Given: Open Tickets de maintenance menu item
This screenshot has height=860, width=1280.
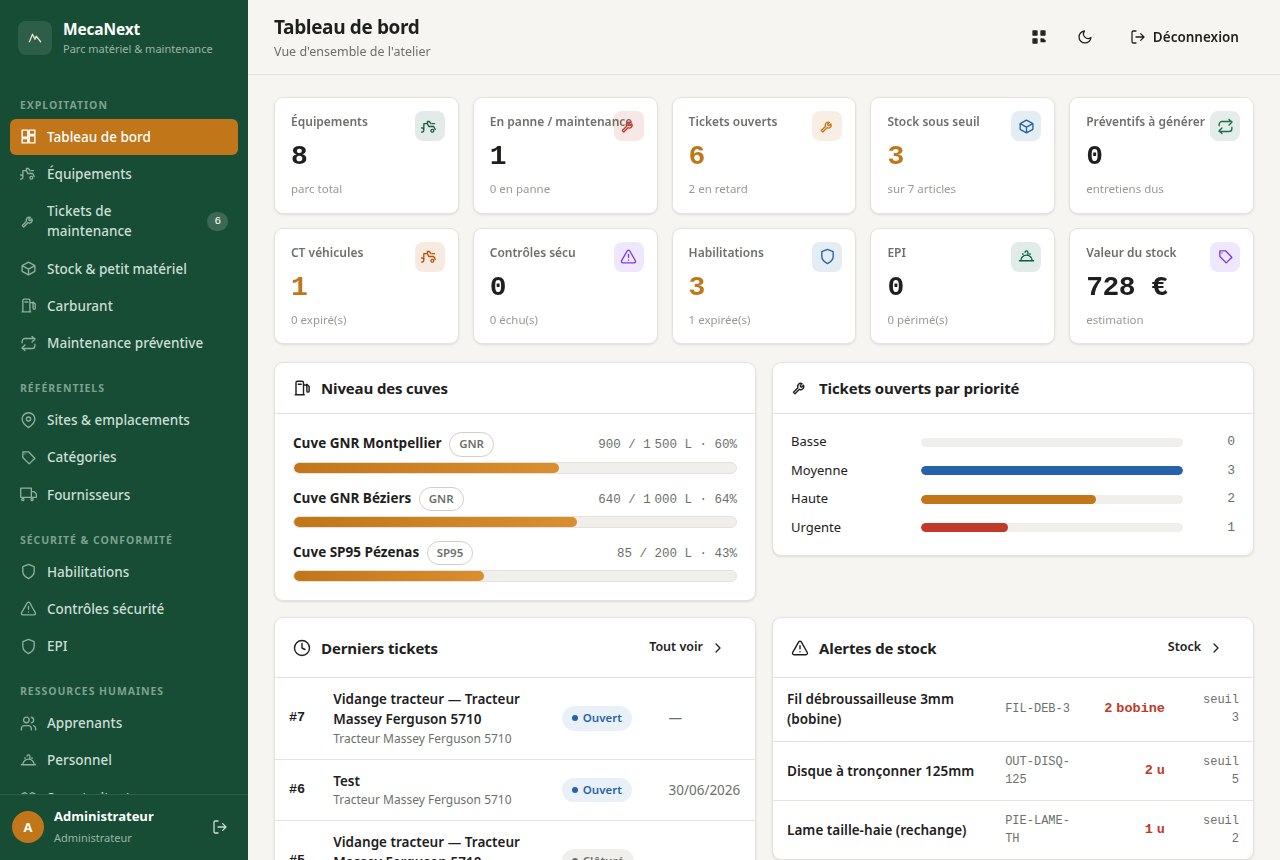Looking at the screenshot, I should tap(124, 221).
